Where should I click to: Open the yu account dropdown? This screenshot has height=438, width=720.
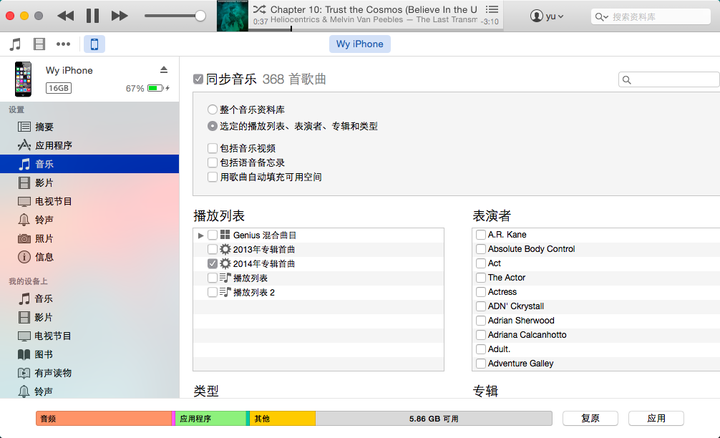(546, 16)
